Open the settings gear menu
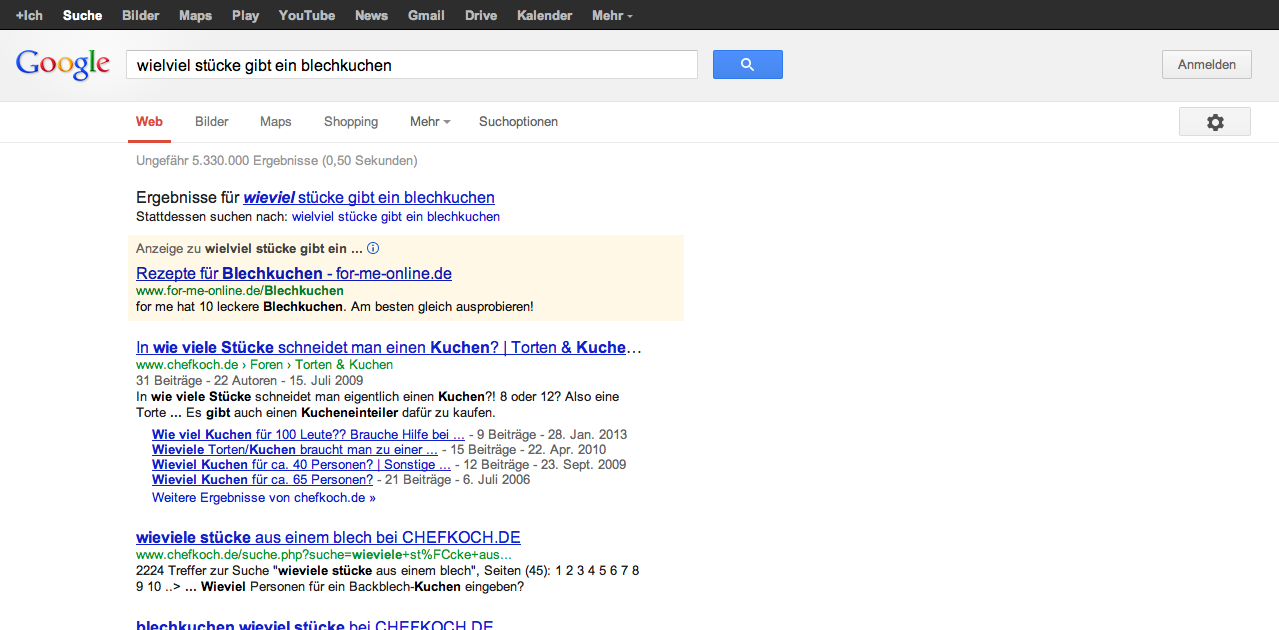The width and height of the screenshot is (1279, 630). [x=1214, y=122]
